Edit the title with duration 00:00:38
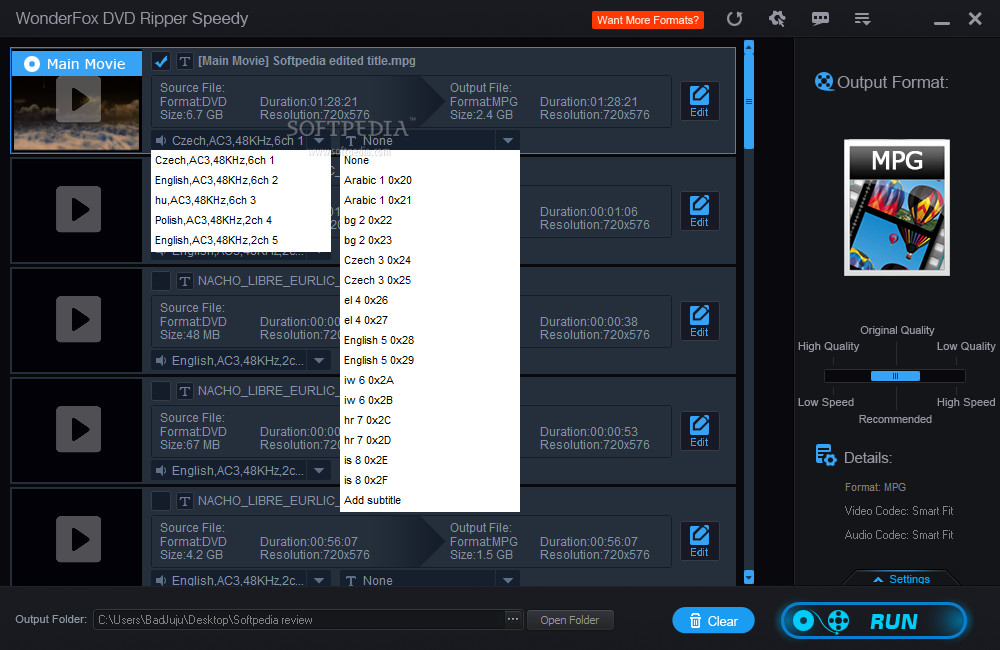Image resolution: width=1000 pixels, height=650 pixels. coord(699,321)
